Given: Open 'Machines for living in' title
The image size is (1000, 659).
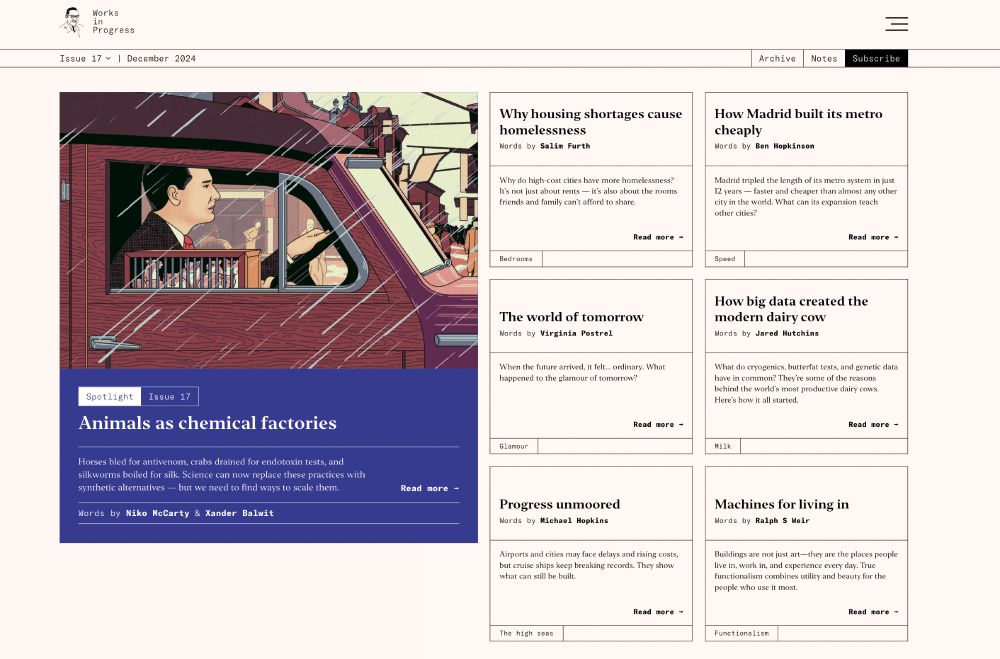Looking at the screenshot, I should tap(781, 504).
